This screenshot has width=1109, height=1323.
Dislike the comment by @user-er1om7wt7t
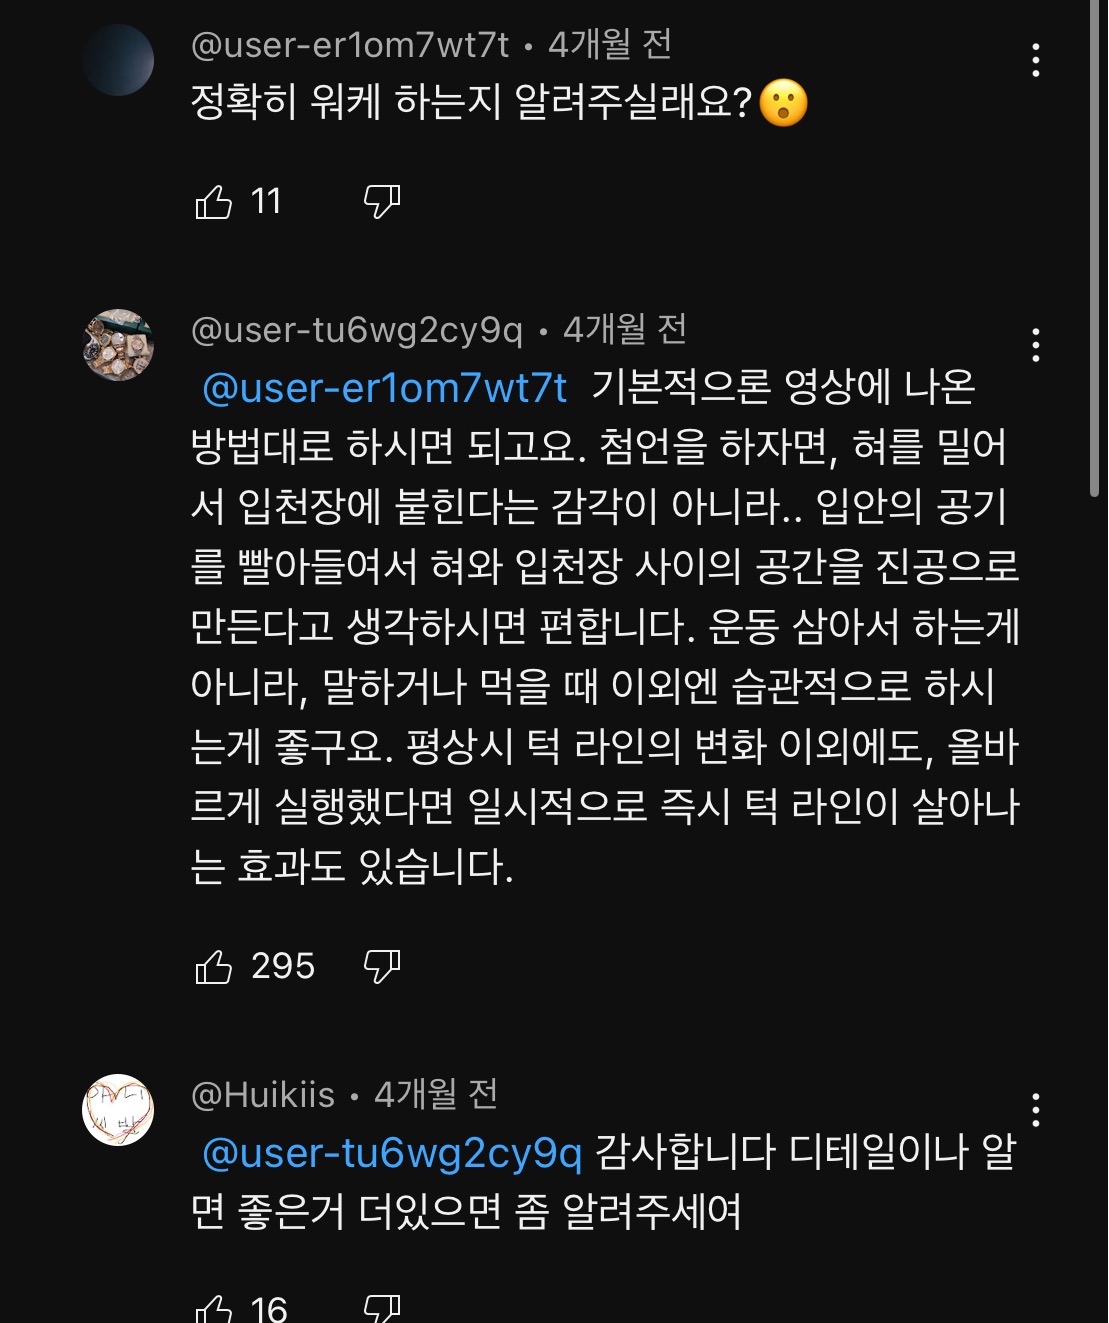[x=381, y=202]
